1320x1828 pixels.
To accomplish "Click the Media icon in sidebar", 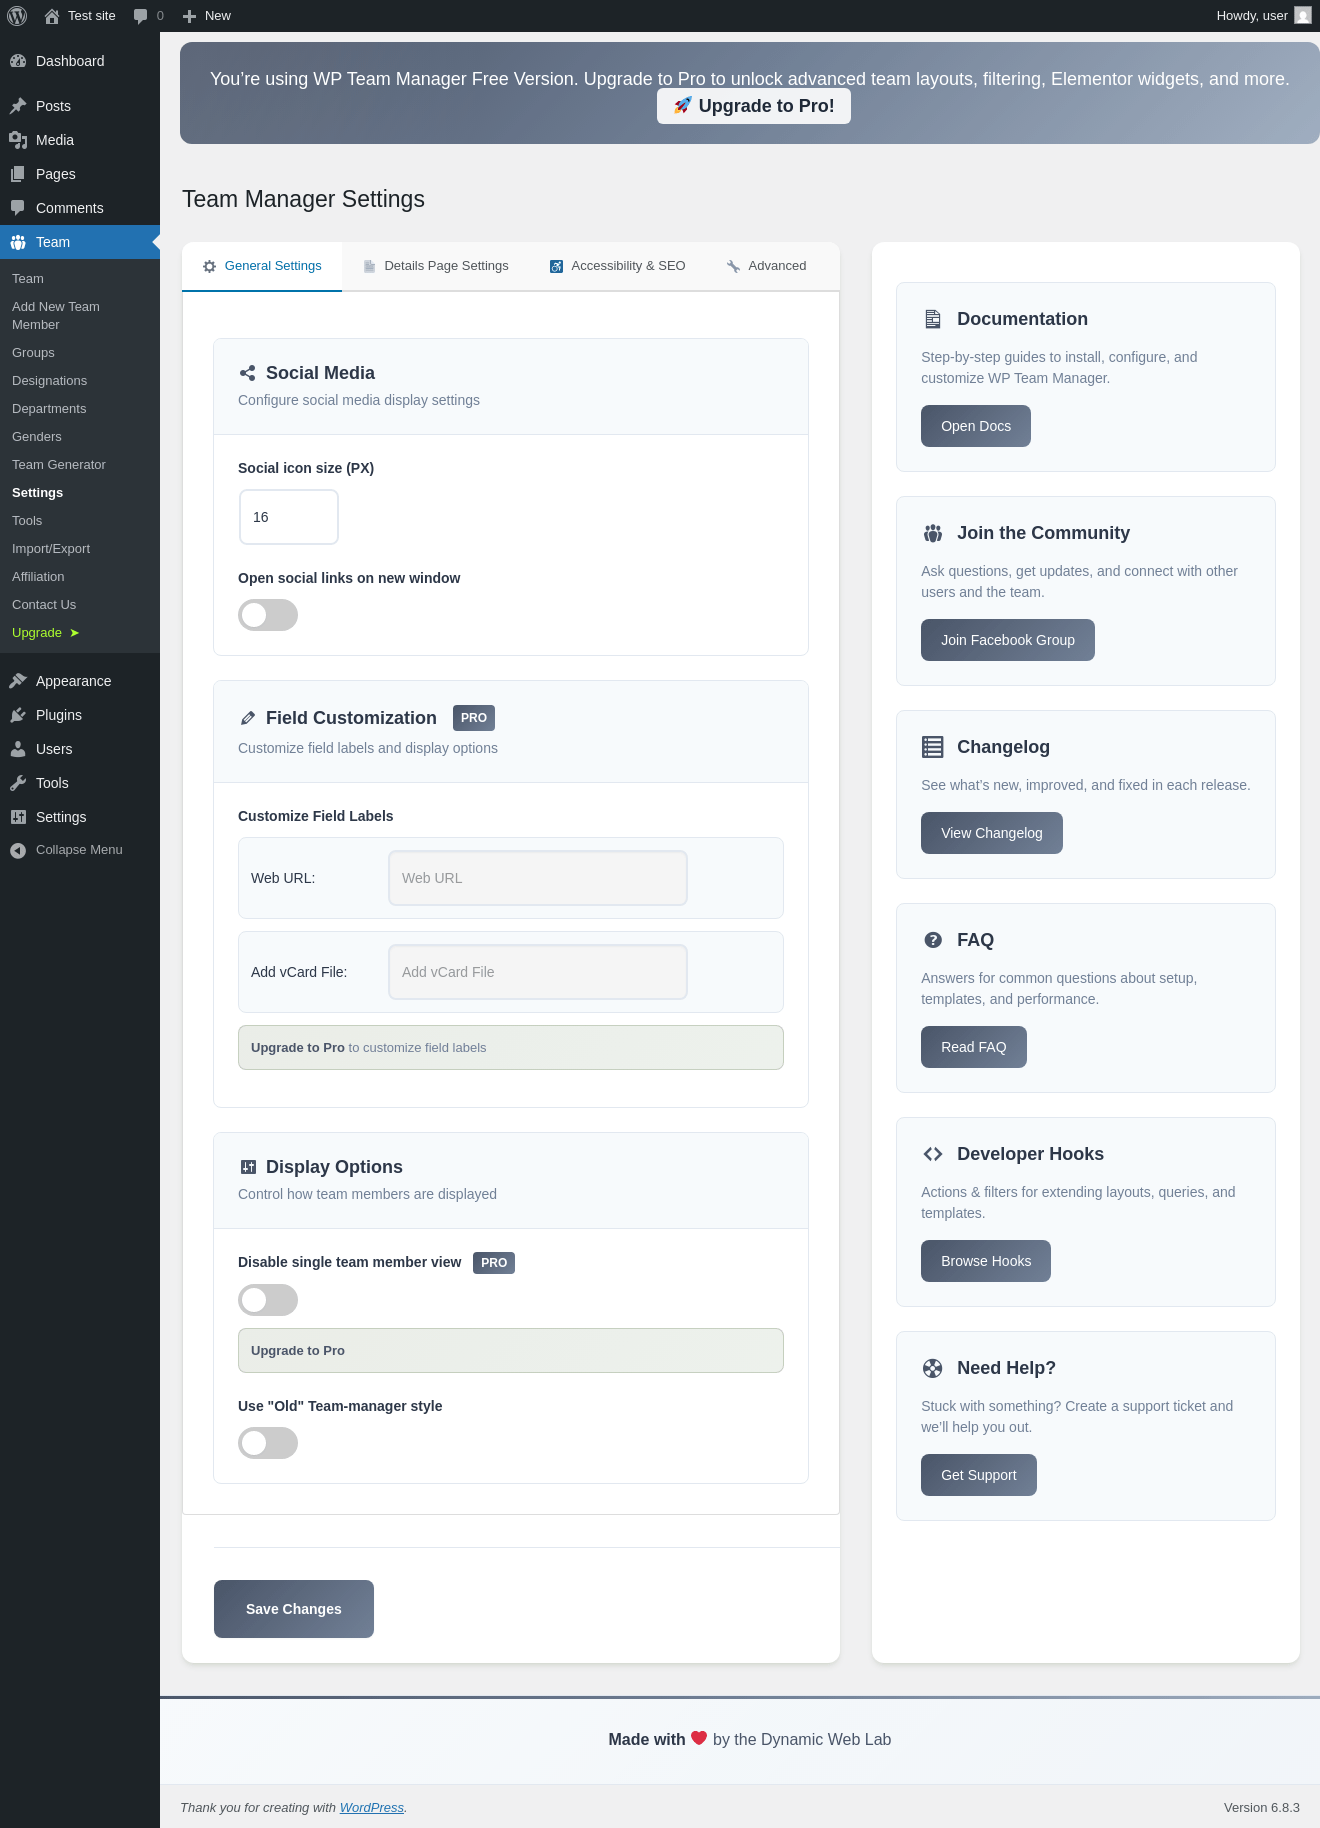I will pyautogui.click(x=18, y=140).
